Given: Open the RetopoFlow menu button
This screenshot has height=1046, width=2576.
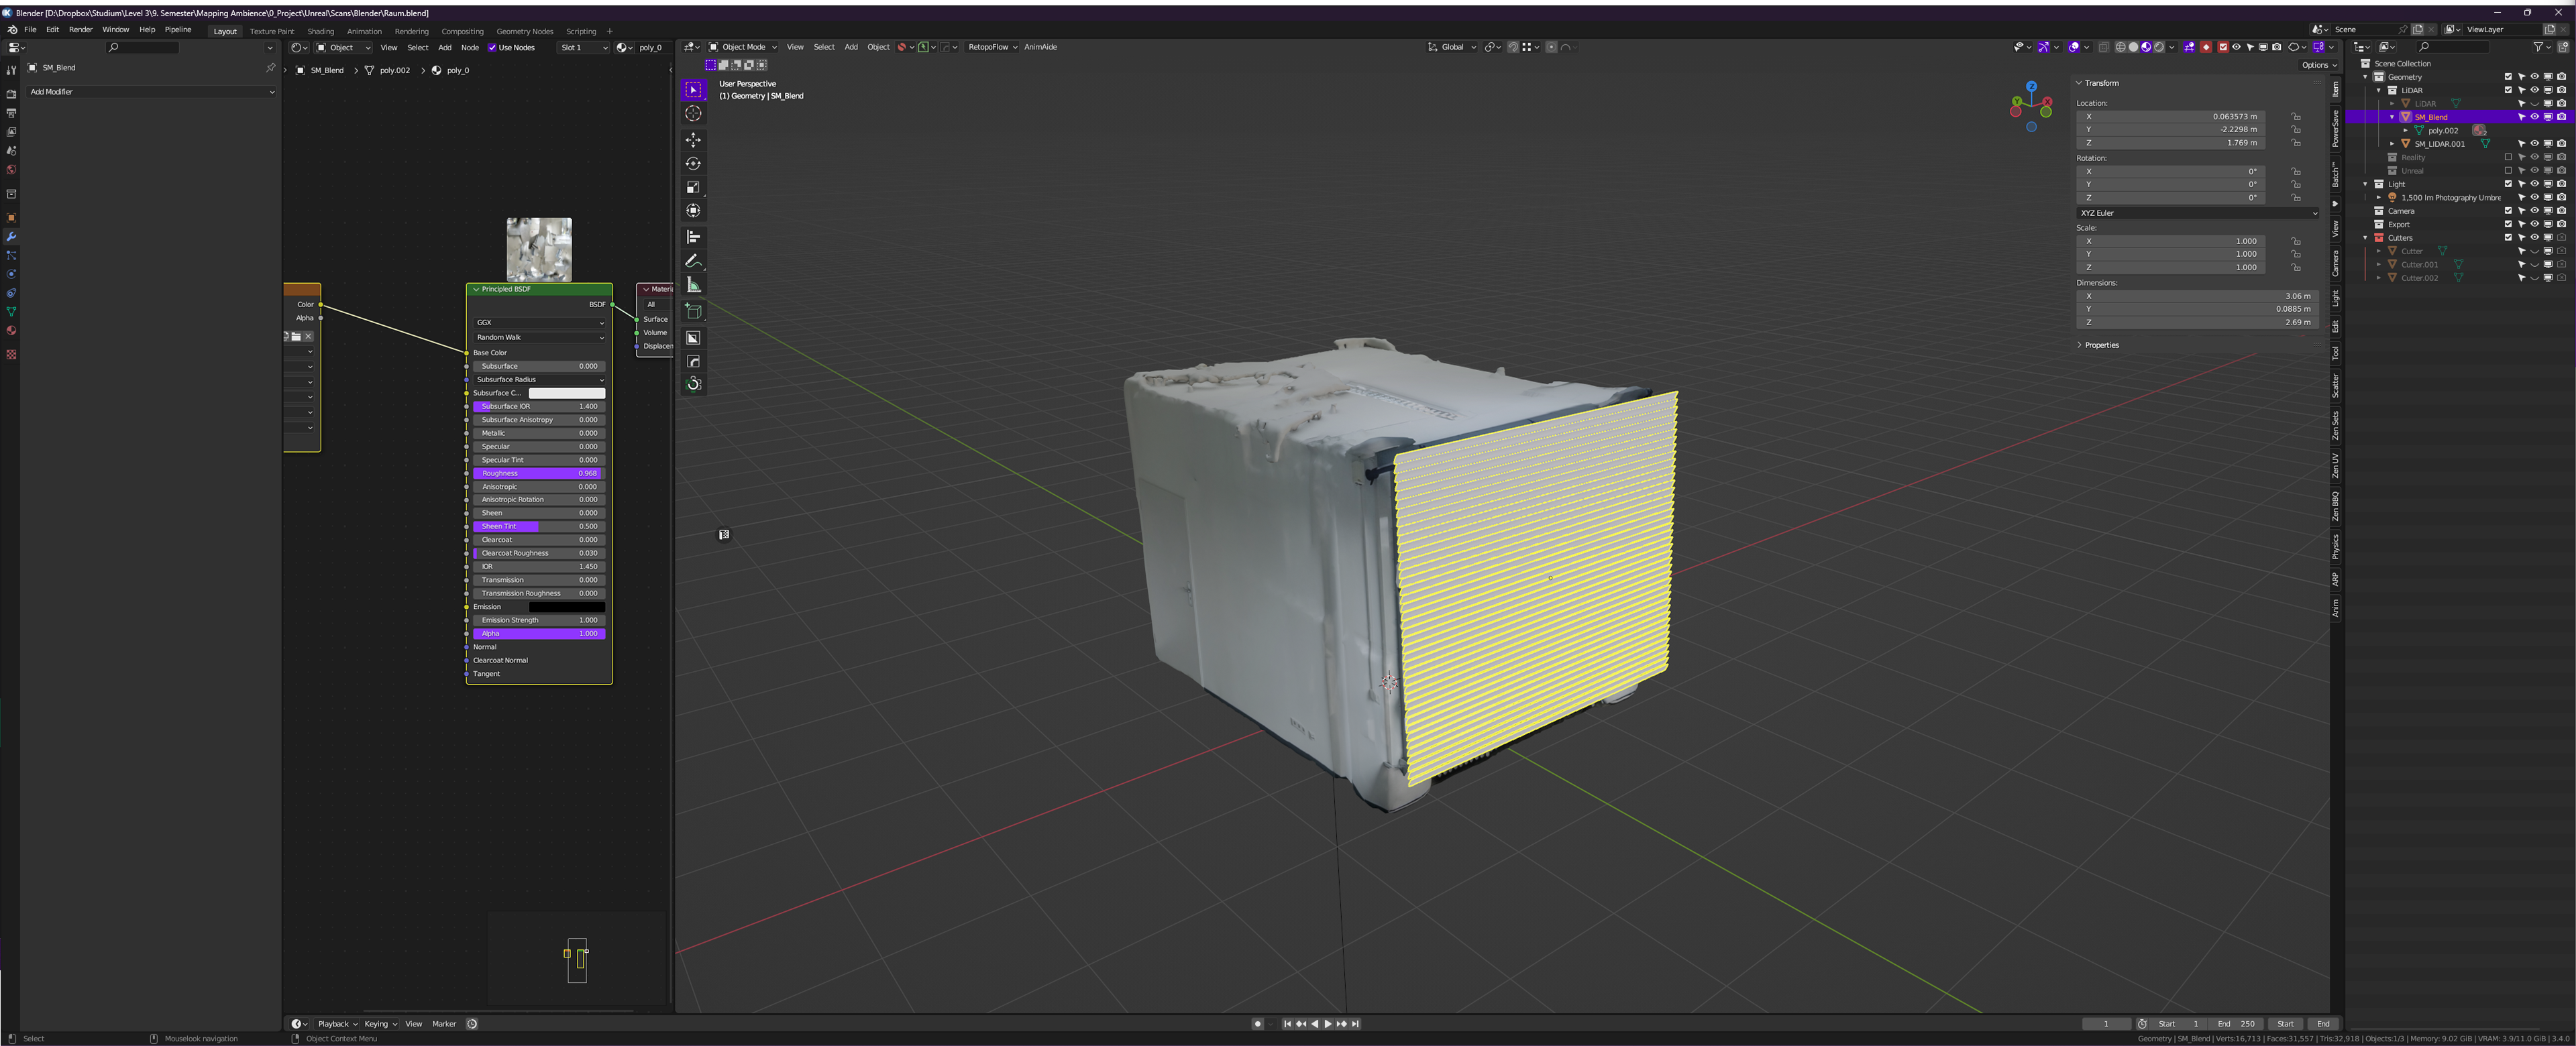Looking at the screenshot, I should point(991,47).
